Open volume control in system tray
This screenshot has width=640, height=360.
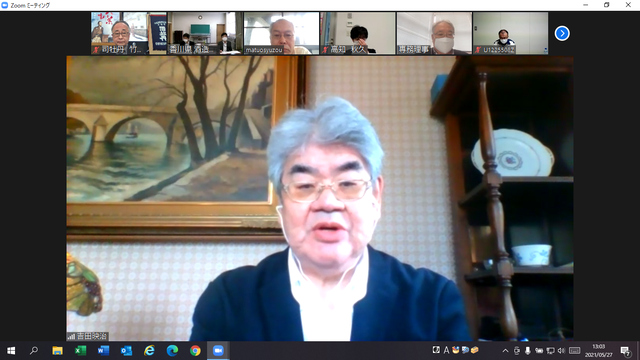(562, 351)
